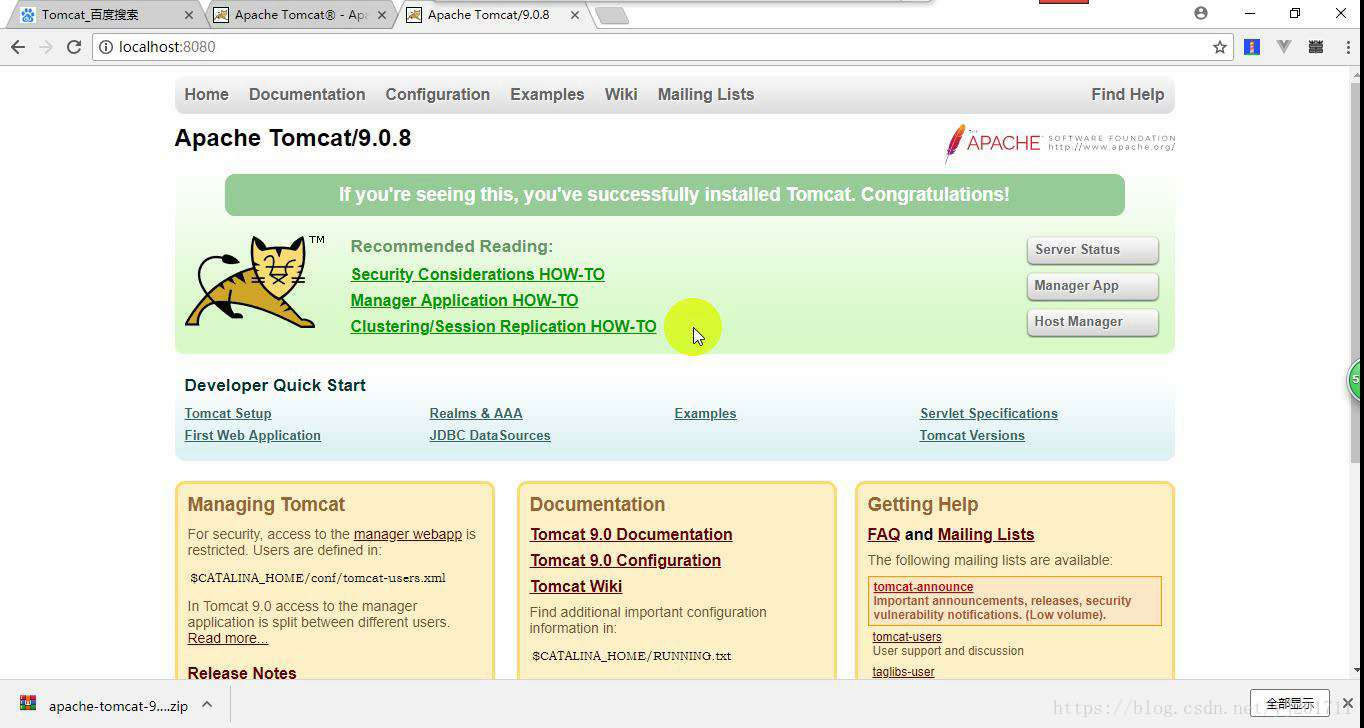Open the Examples link under Developer Quick Start

coord(705,413)
